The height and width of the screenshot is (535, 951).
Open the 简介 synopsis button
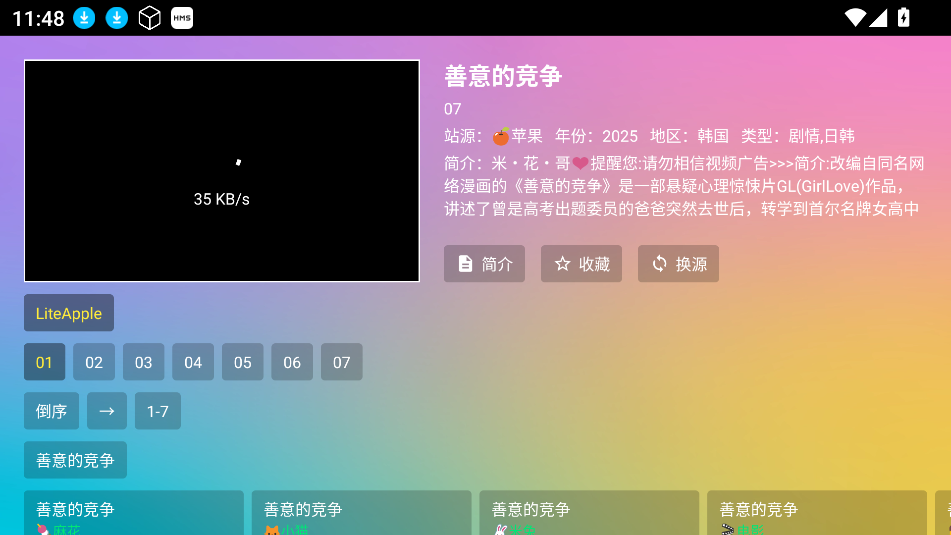484,264
